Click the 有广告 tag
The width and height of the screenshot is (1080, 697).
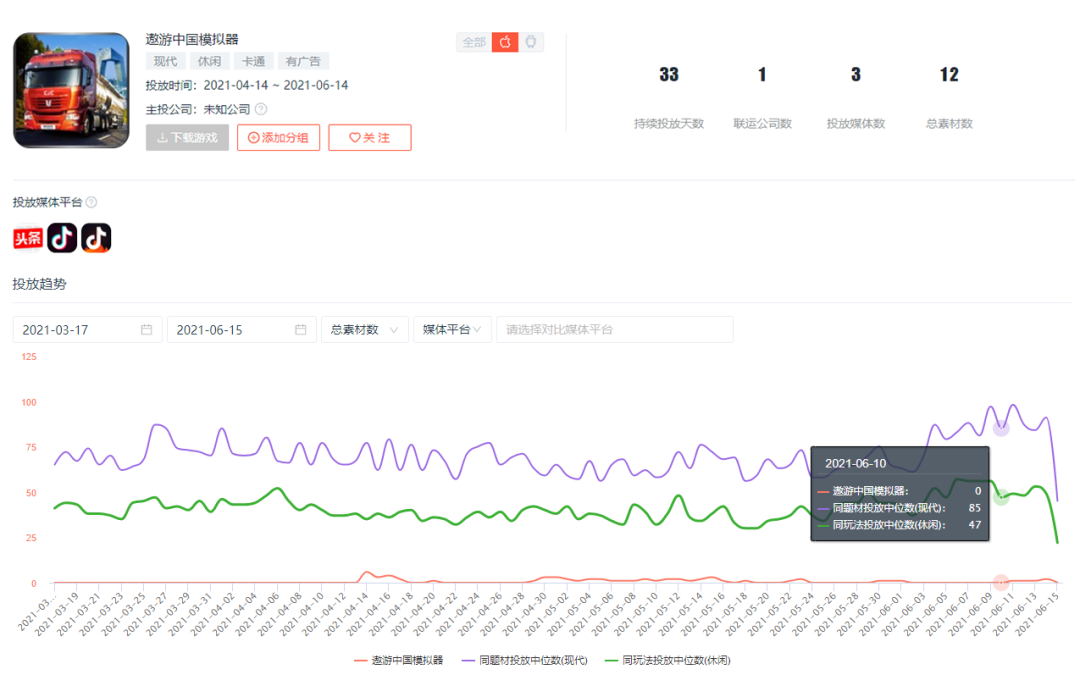point(303,61)
